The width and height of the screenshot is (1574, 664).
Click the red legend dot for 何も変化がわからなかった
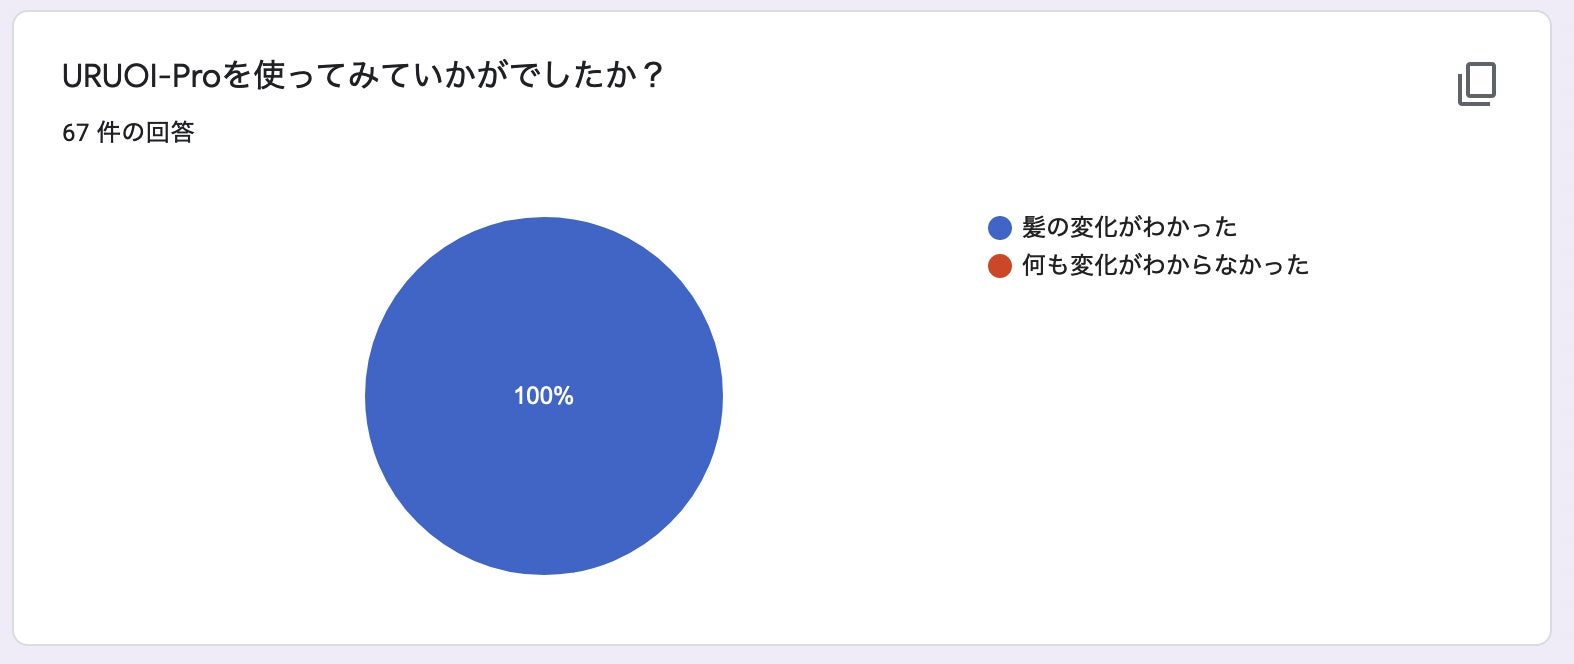[999, 266]
